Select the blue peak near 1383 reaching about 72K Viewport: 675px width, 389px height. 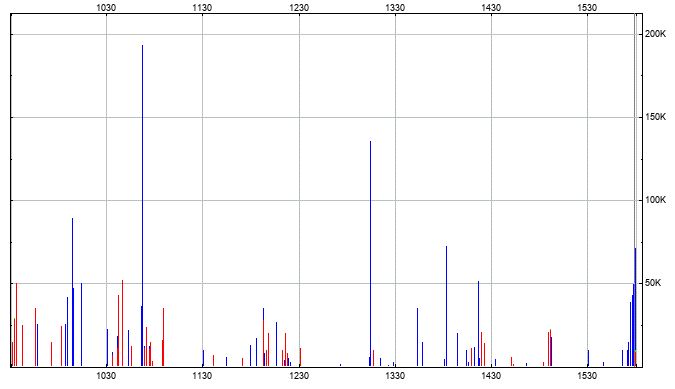[x=446, y=306]
